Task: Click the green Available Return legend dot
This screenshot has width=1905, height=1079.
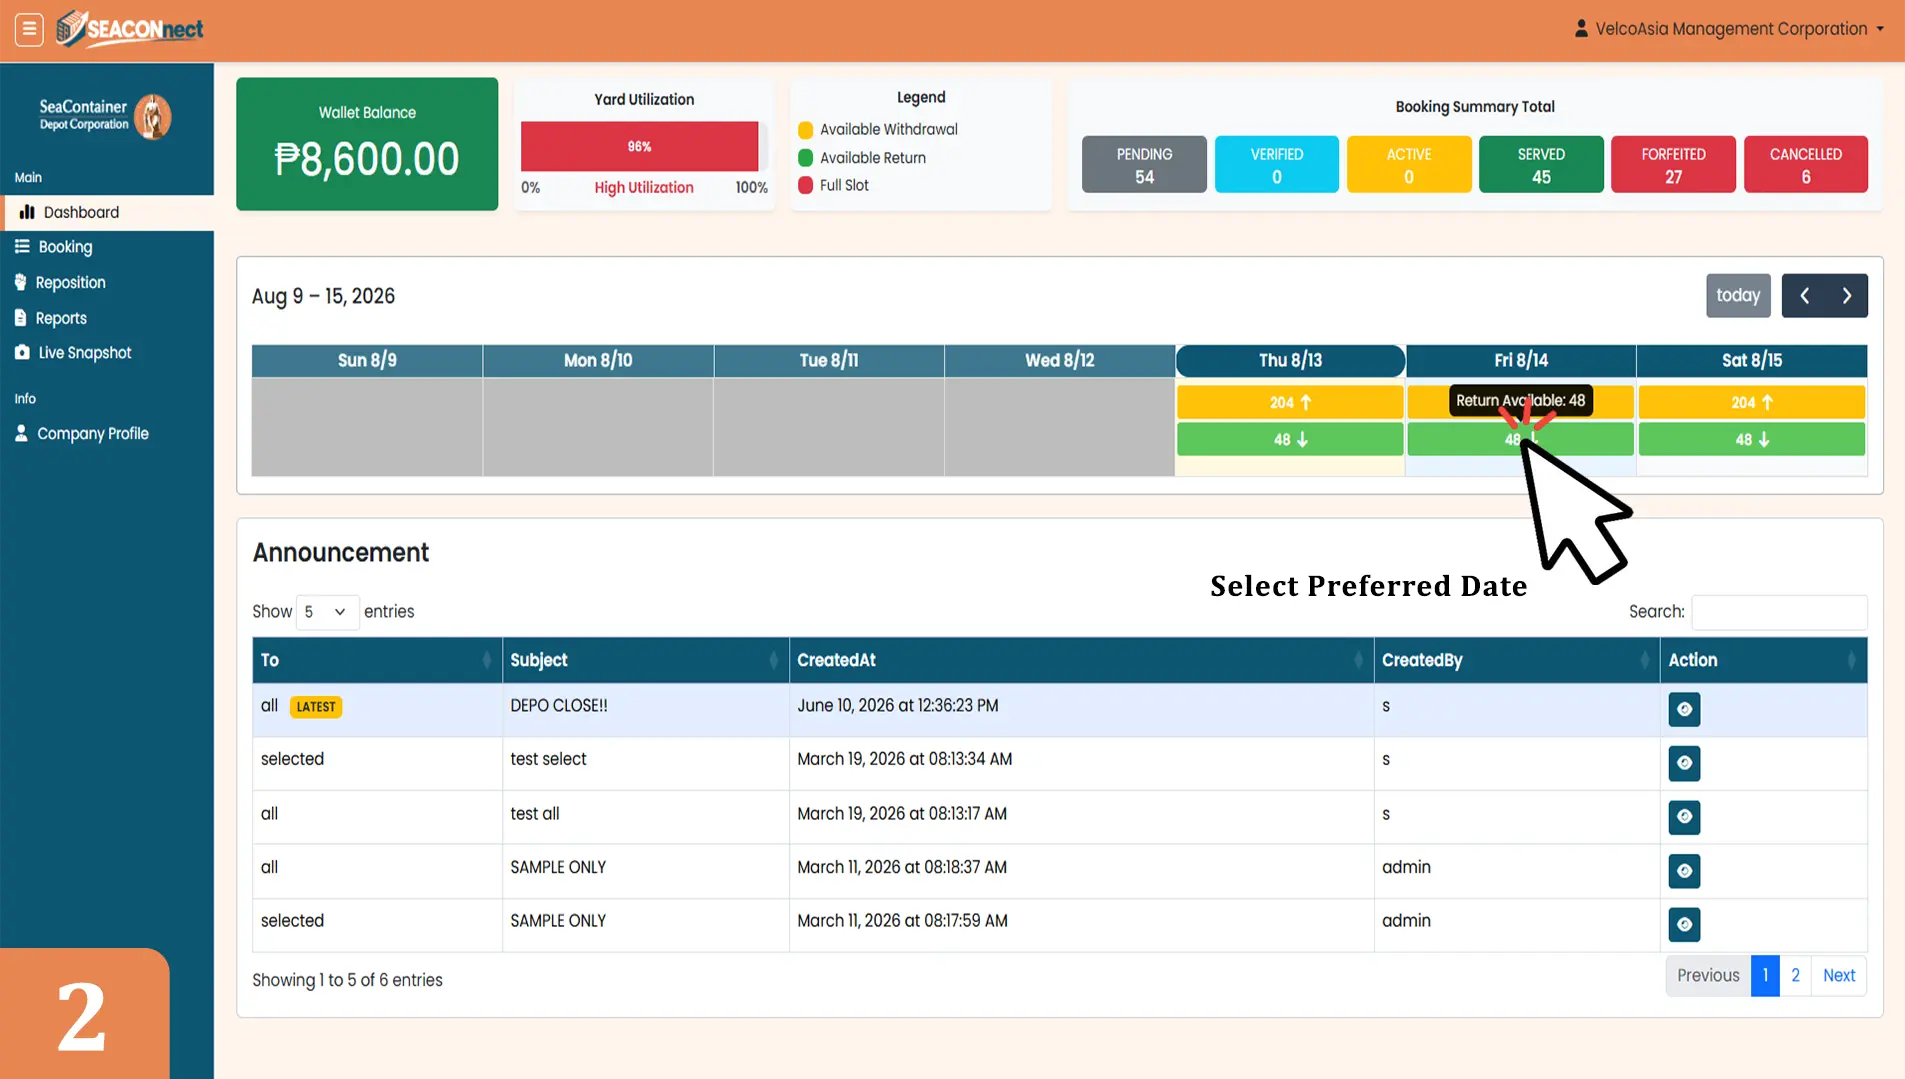Action: 805,158
